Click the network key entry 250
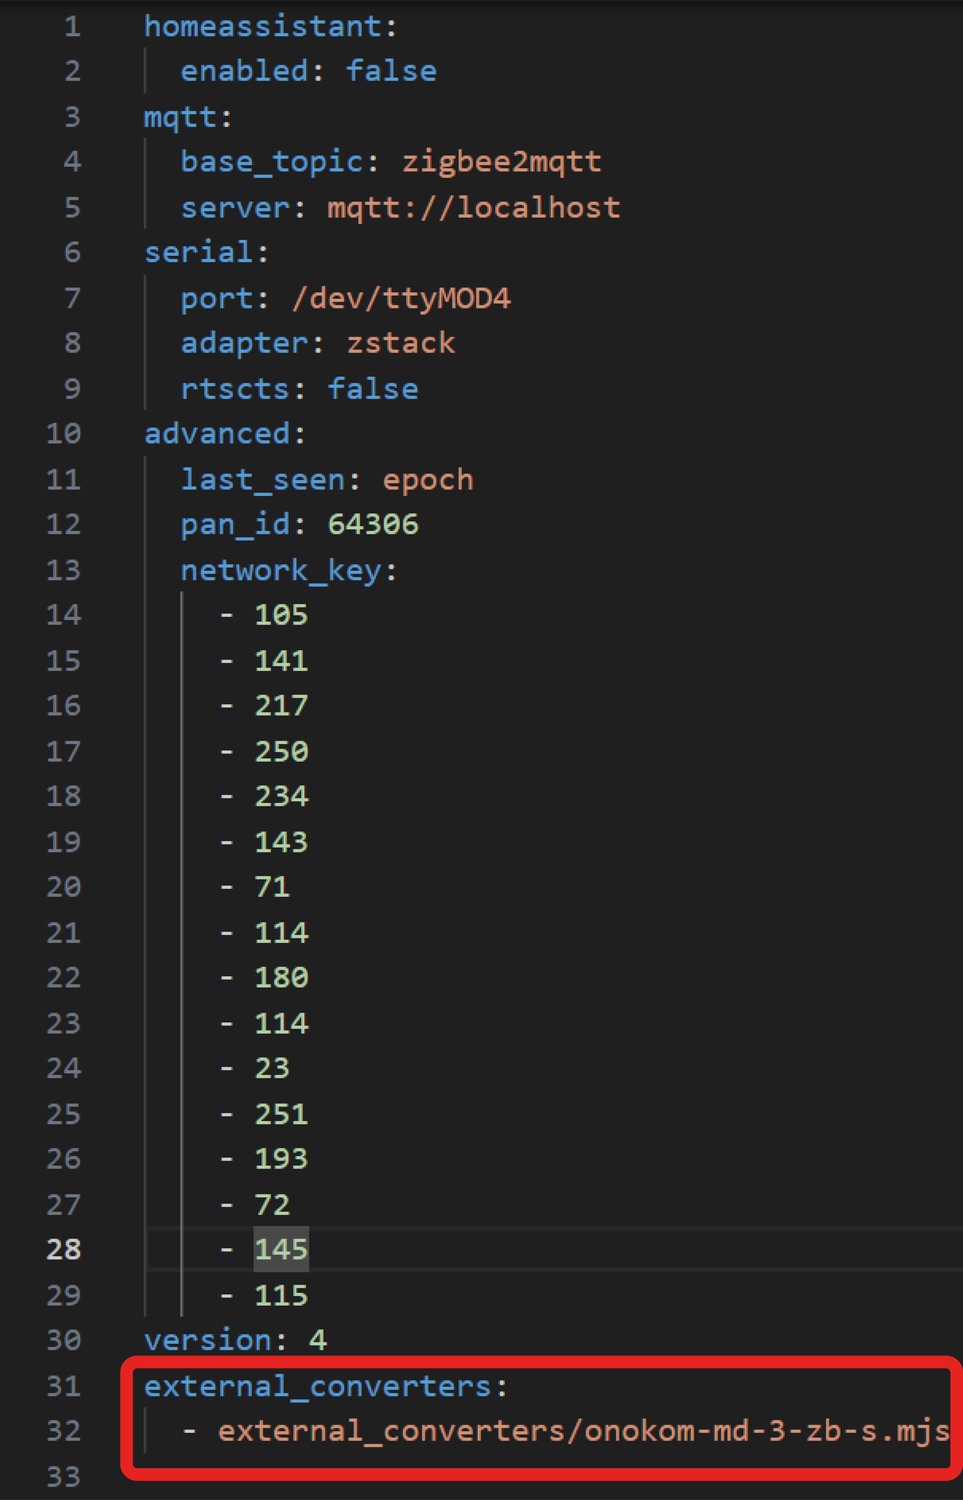 coord(281,751)
